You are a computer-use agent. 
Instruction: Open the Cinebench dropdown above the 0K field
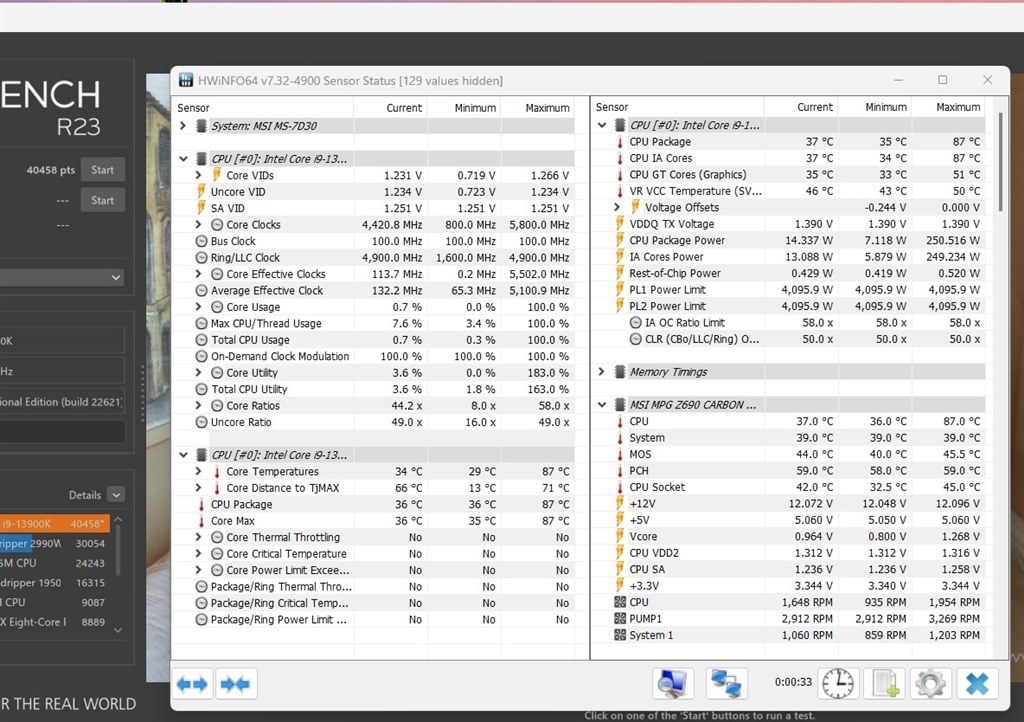click(63, 277)
